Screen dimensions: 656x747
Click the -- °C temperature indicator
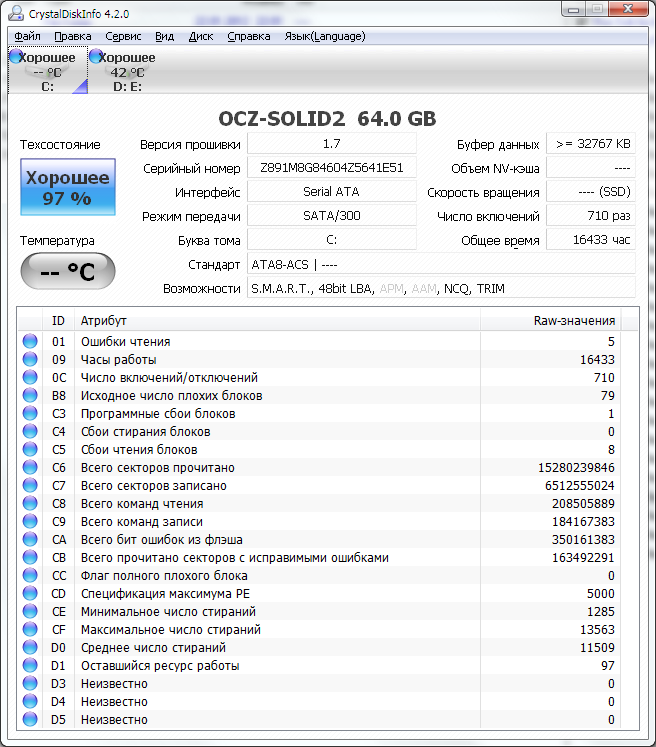point(68,271)
